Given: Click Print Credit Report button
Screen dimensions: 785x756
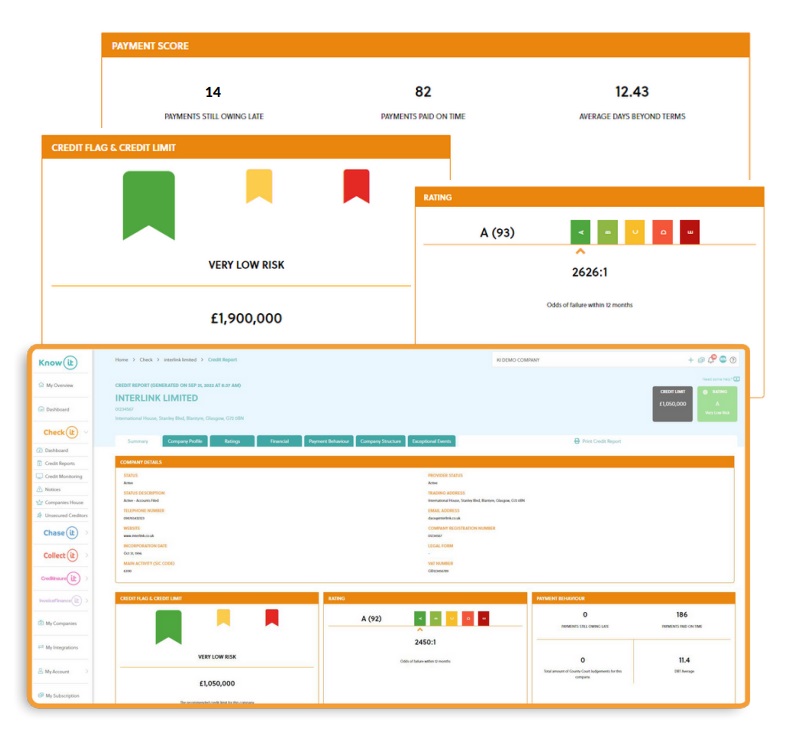Looking at the screenshot, I should (x=597, y=441).
